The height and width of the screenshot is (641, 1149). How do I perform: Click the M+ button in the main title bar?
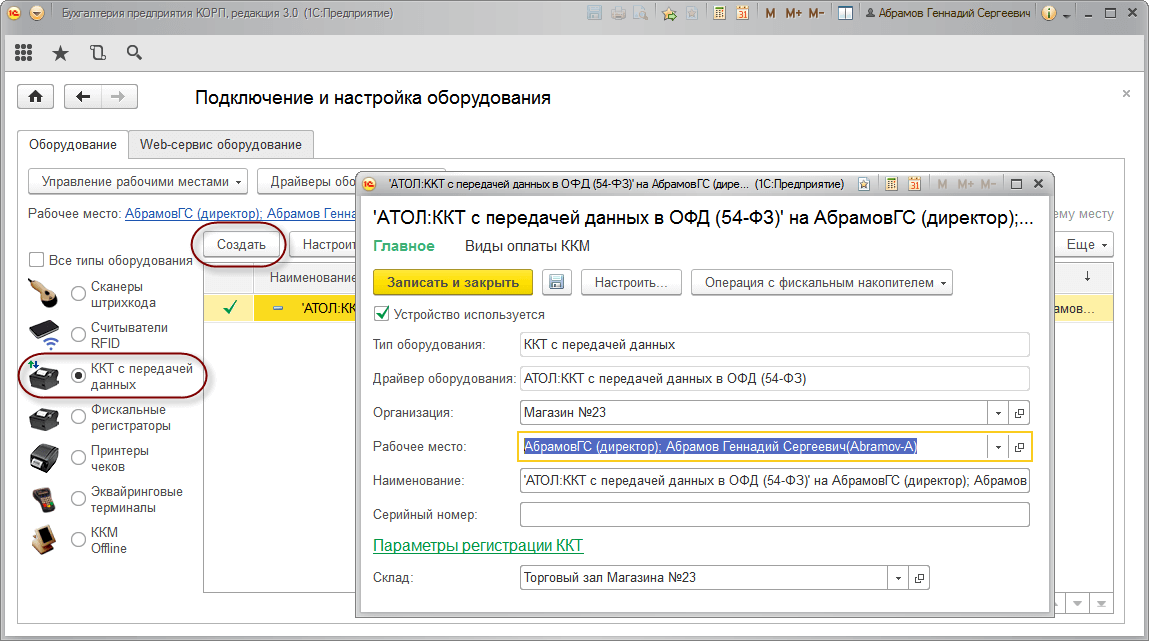(x=793, y=13)
